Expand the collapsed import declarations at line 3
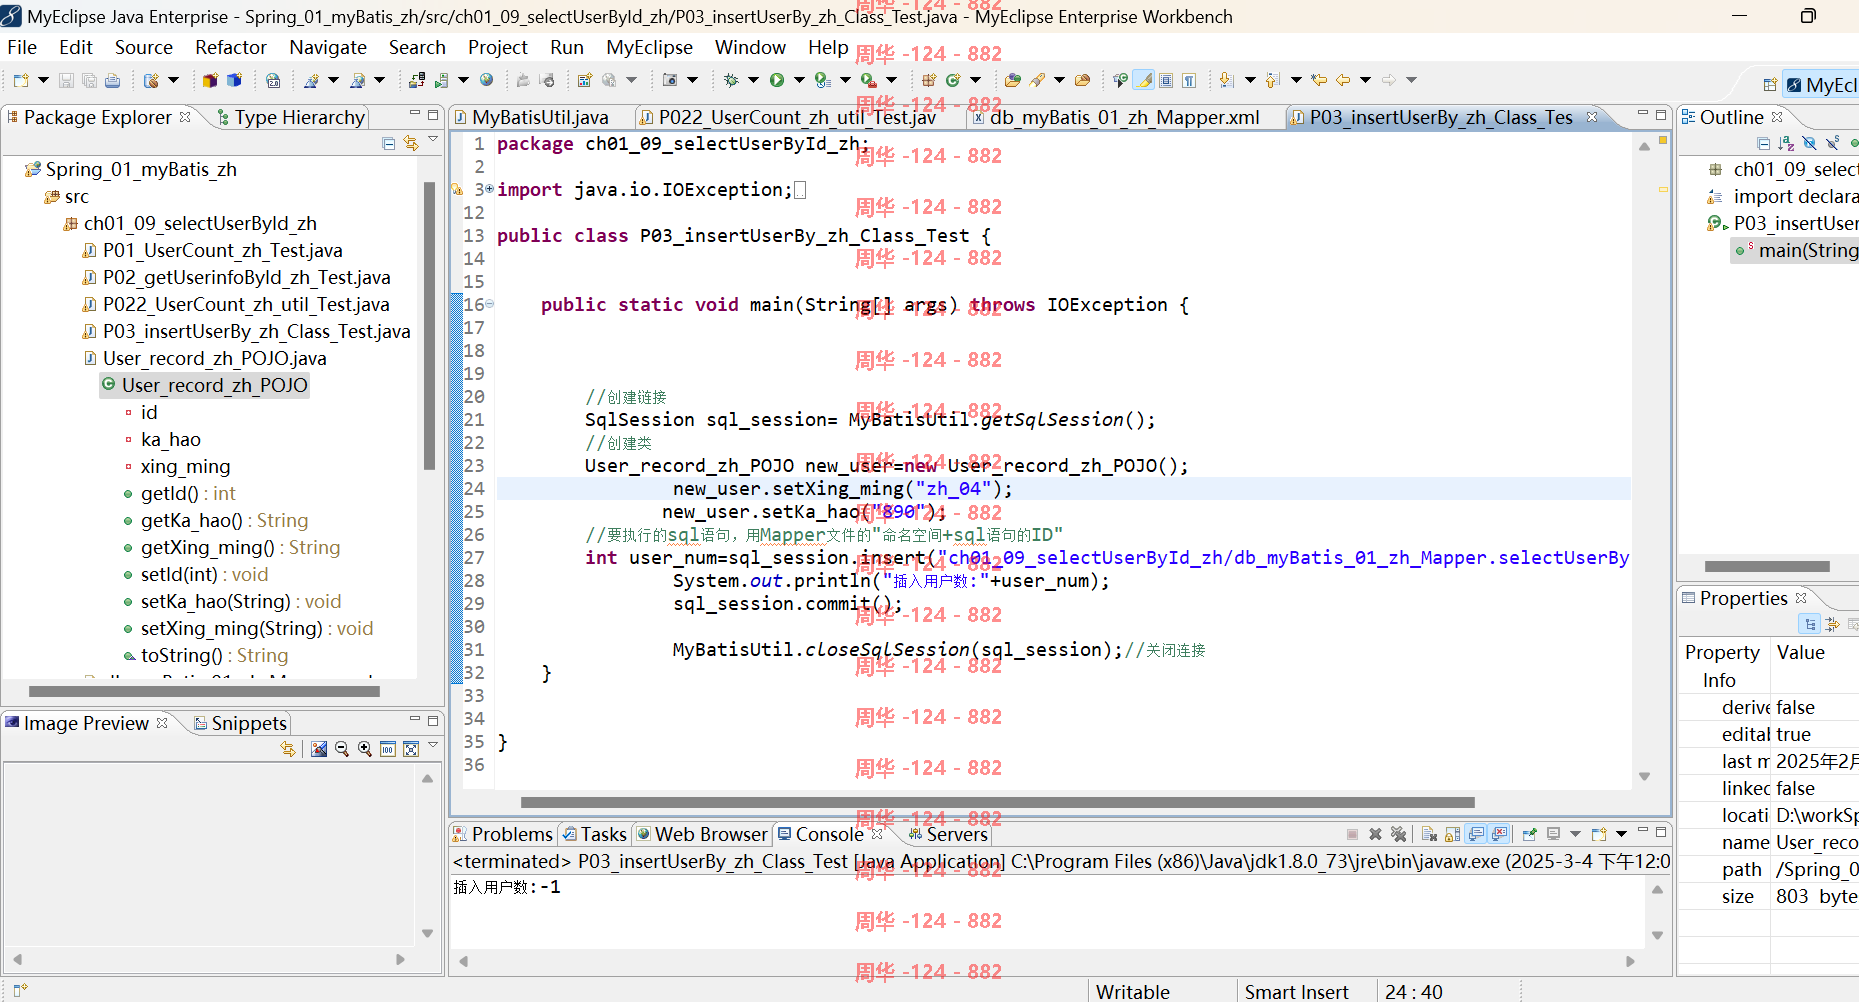The width and height of the screenshot is (1859, 1002). [x=490, y=189]
